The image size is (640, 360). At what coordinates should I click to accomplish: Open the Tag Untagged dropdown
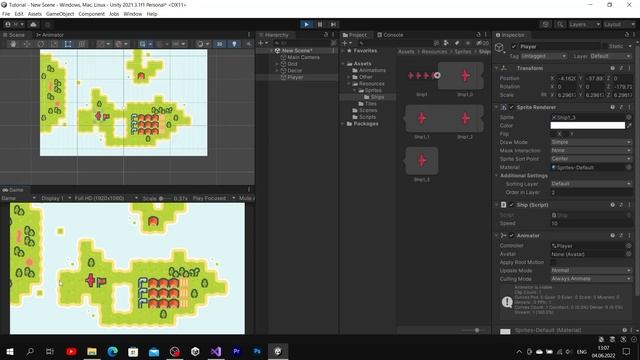click(544, 56)
